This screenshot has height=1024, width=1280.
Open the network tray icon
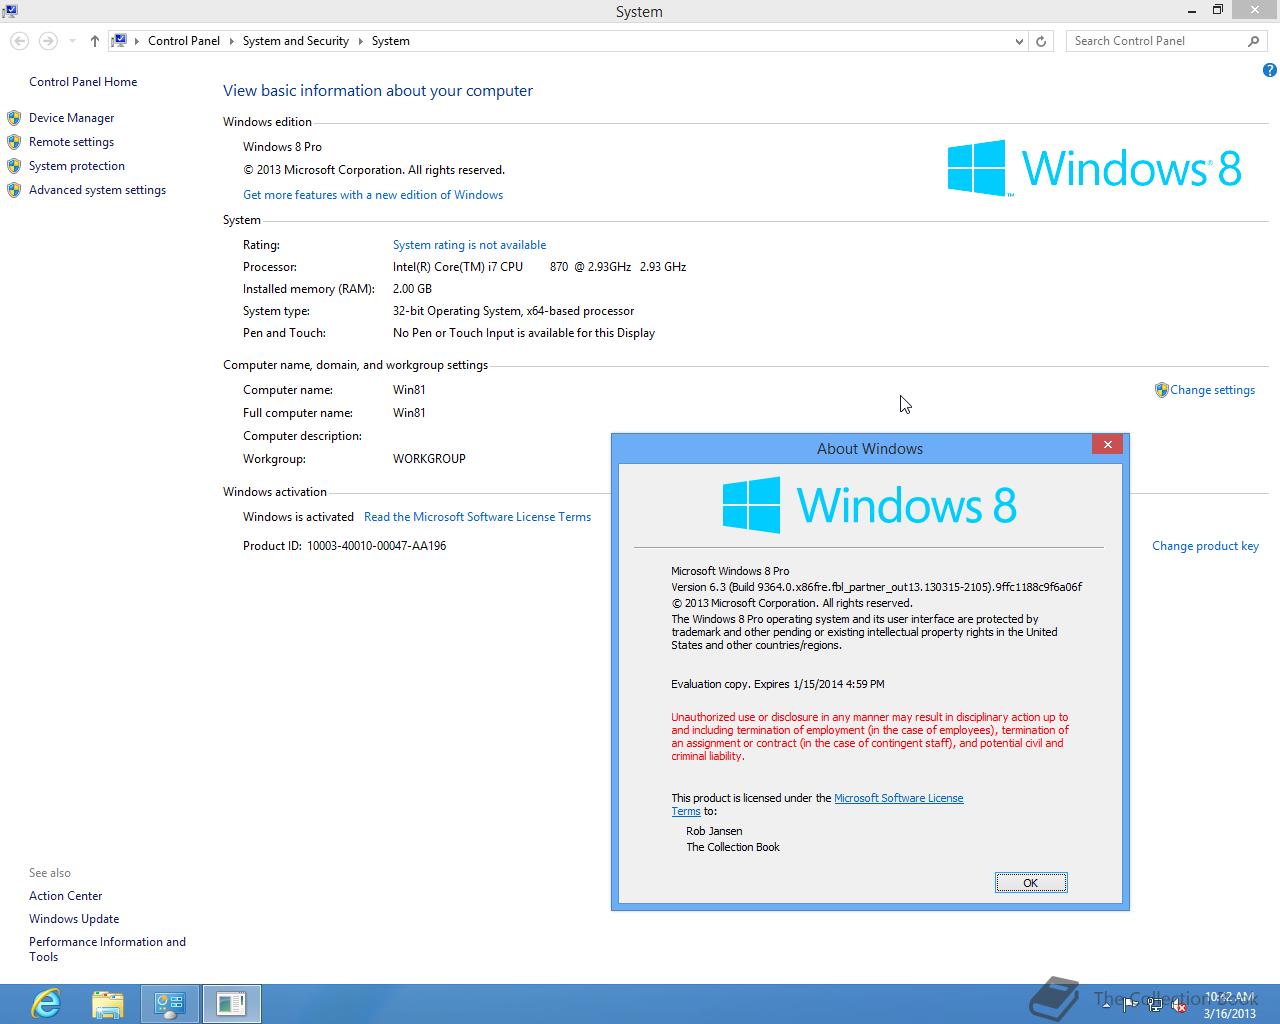tap(1155, 1005)
